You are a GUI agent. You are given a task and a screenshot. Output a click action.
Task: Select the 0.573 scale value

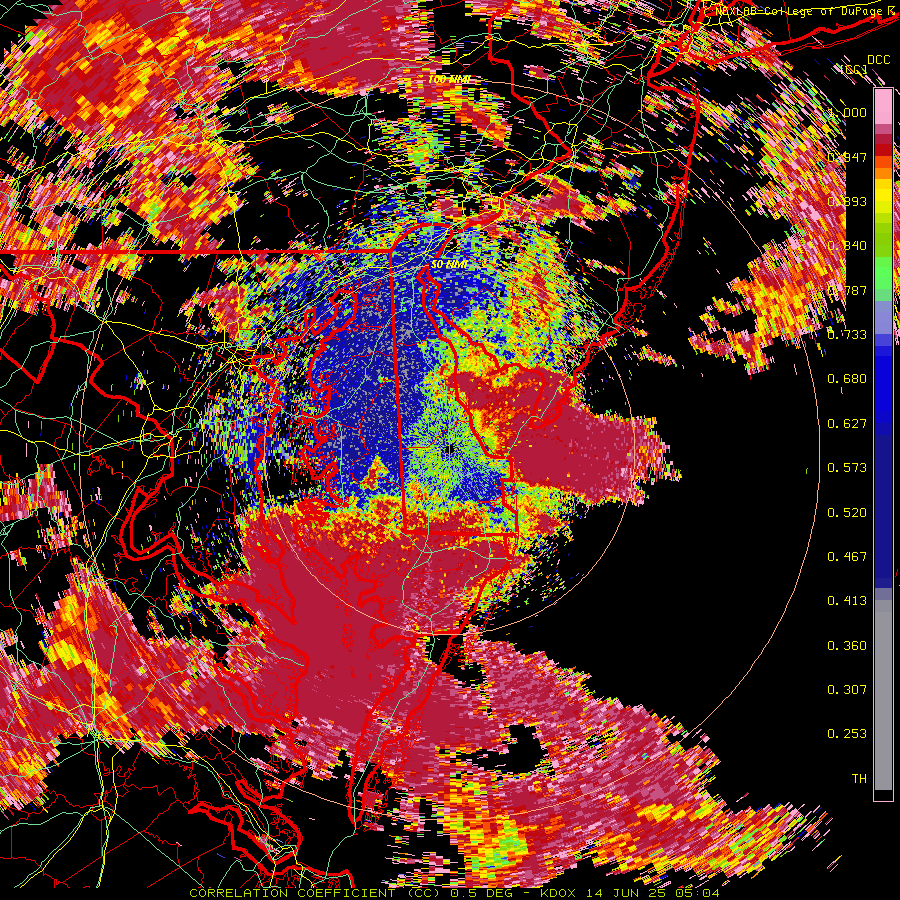point(847,468)
